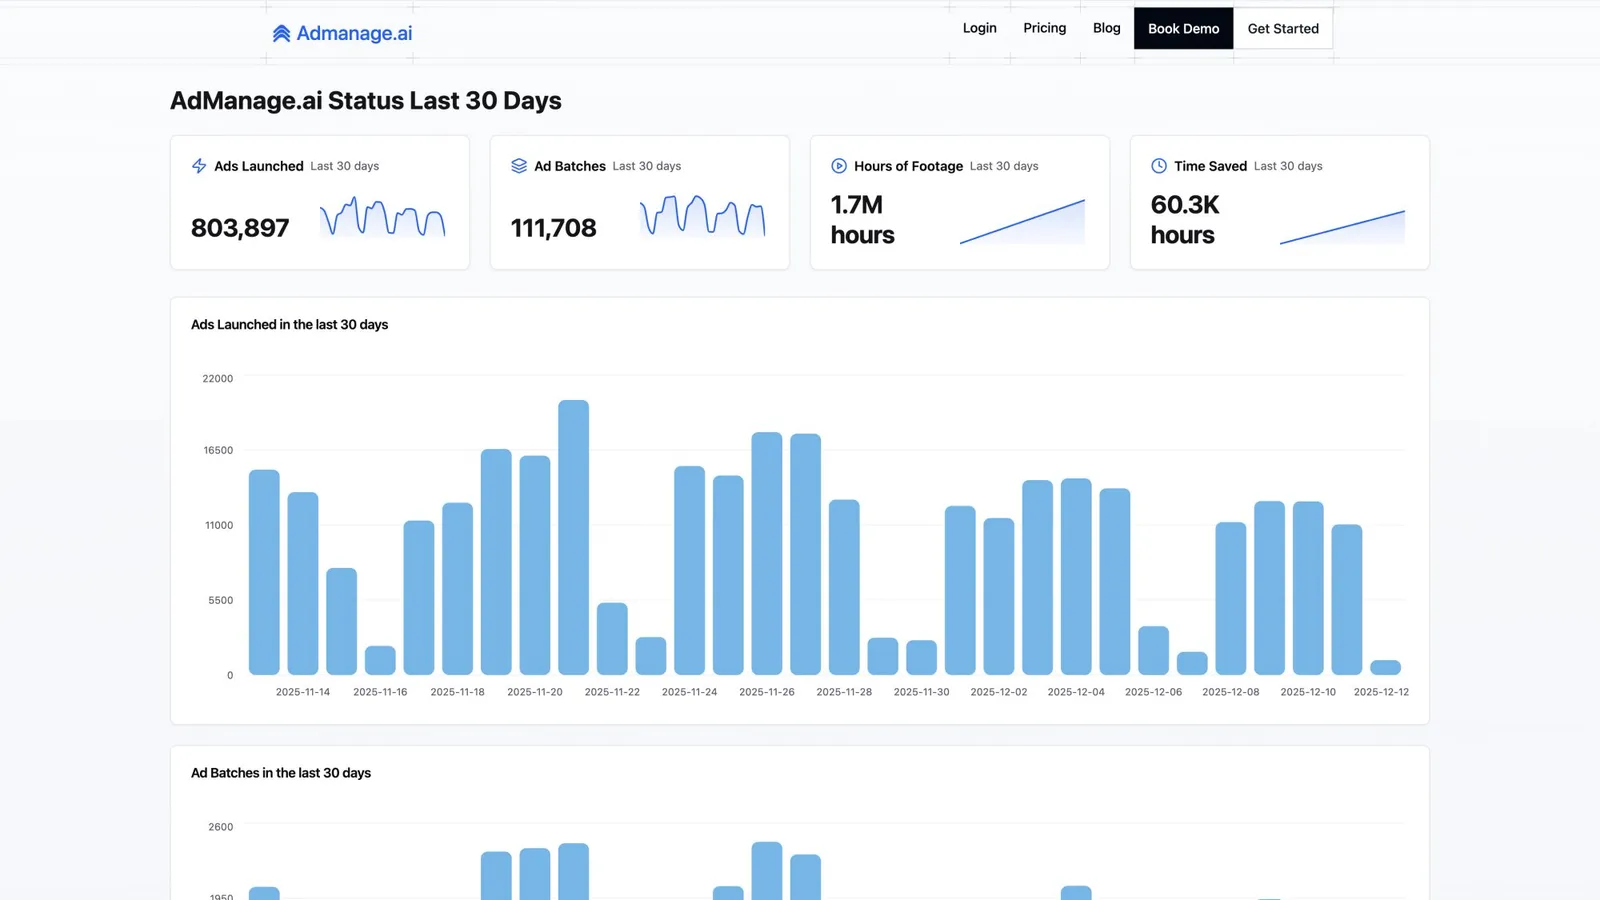1600x900 pixels.
Task: Click the 16500 y-axis label
Action: [218, 451]
